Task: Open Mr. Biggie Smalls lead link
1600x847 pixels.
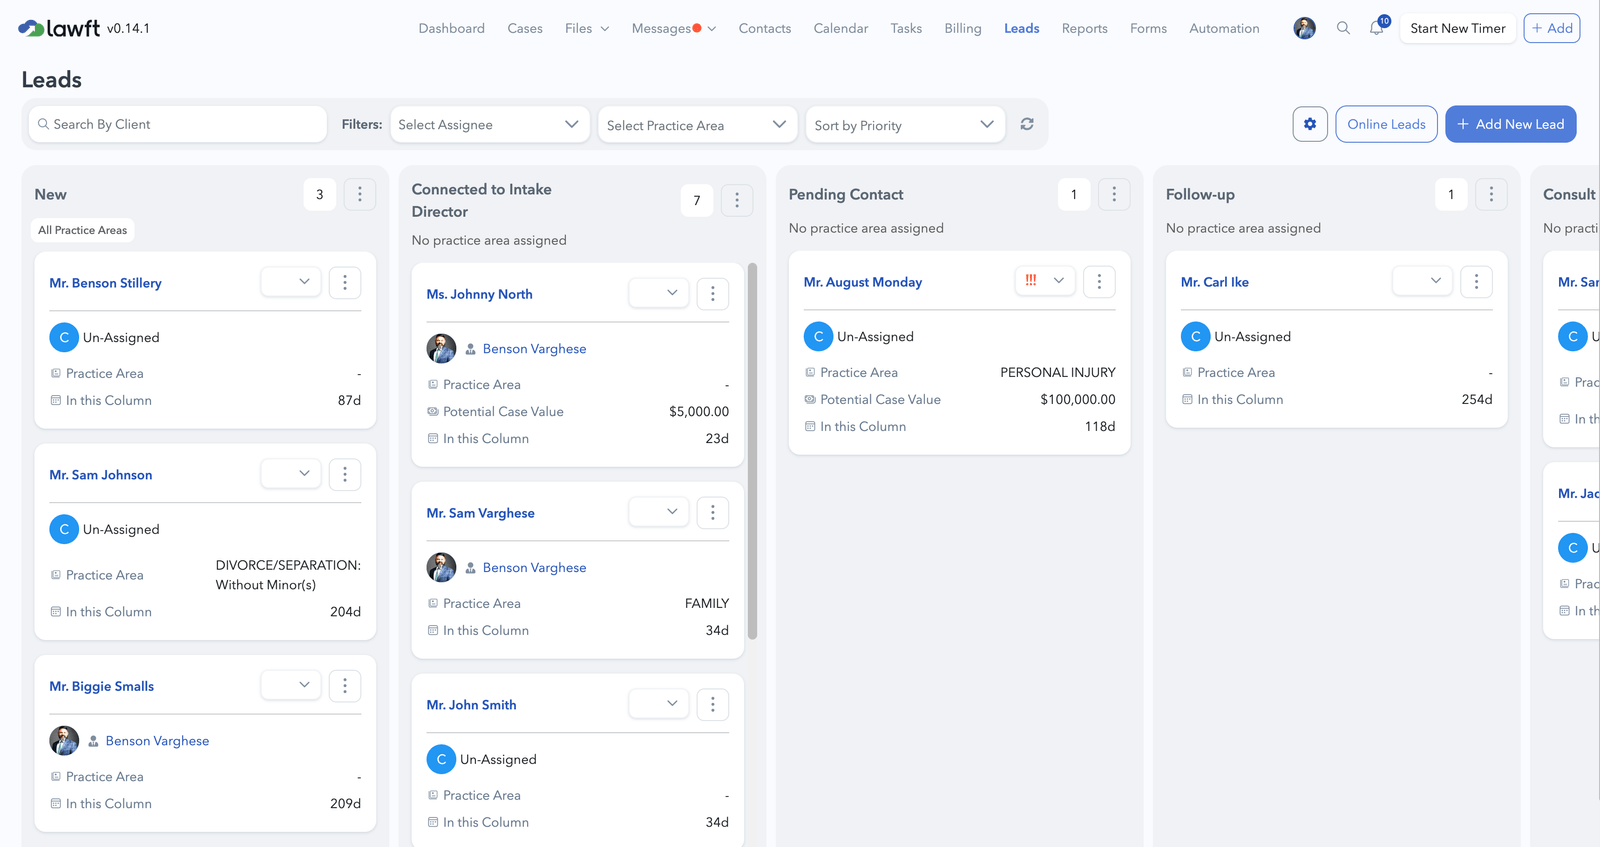Action: point(102,686)
